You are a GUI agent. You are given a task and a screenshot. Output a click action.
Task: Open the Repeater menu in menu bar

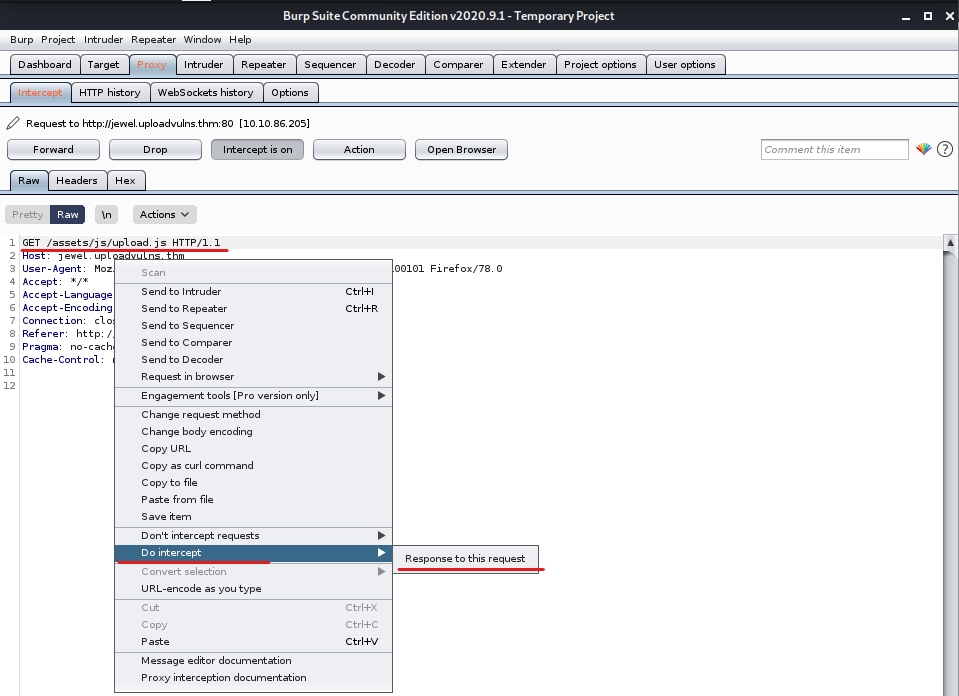click(x=154, y=39)
